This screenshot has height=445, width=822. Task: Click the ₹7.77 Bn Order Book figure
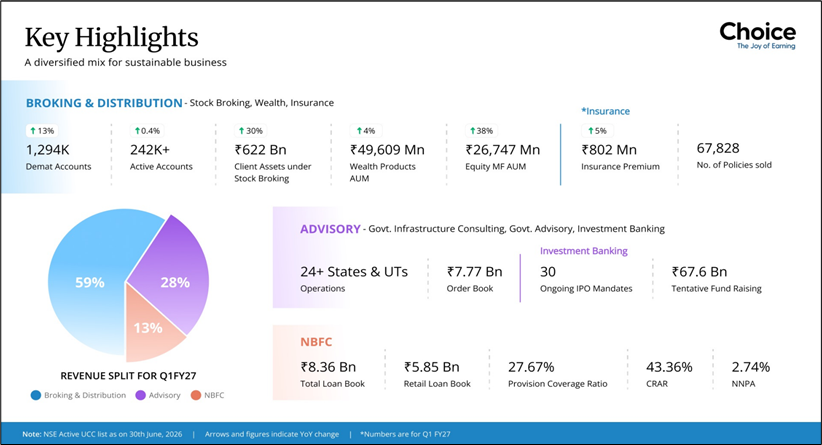coord(474,272)
